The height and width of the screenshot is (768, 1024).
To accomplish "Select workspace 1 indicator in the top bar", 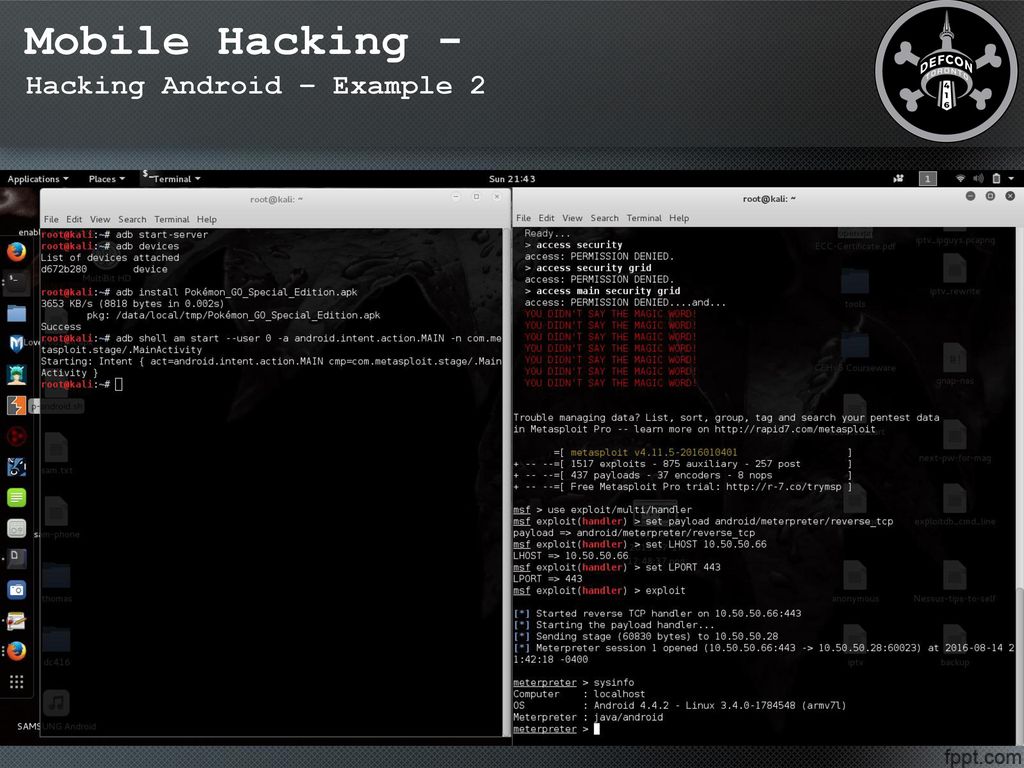I will coord(927,178).
